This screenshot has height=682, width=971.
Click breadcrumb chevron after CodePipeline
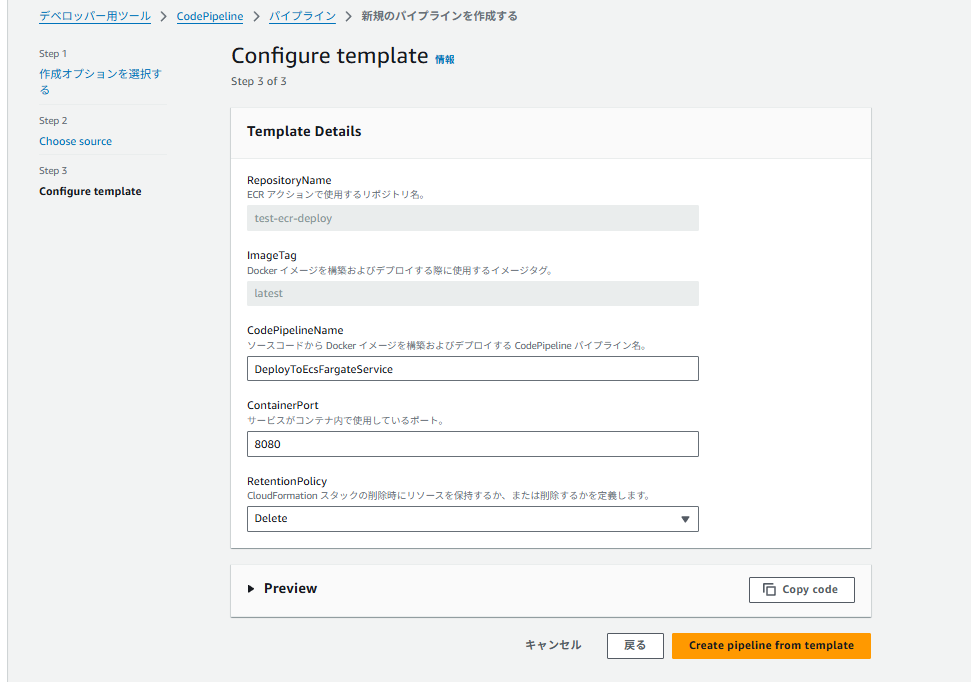(256, 17)
